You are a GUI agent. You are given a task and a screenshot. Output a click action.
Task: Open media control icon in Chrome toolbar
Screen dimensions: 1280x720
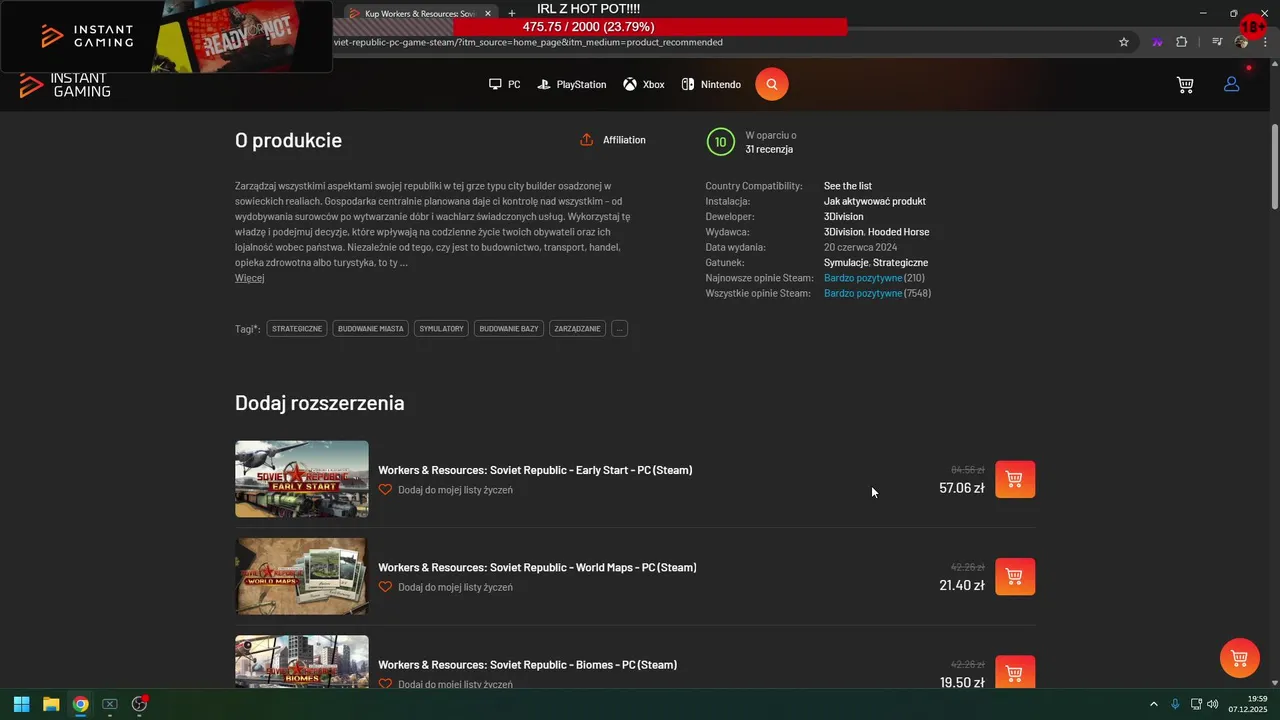click(1217, 42)
